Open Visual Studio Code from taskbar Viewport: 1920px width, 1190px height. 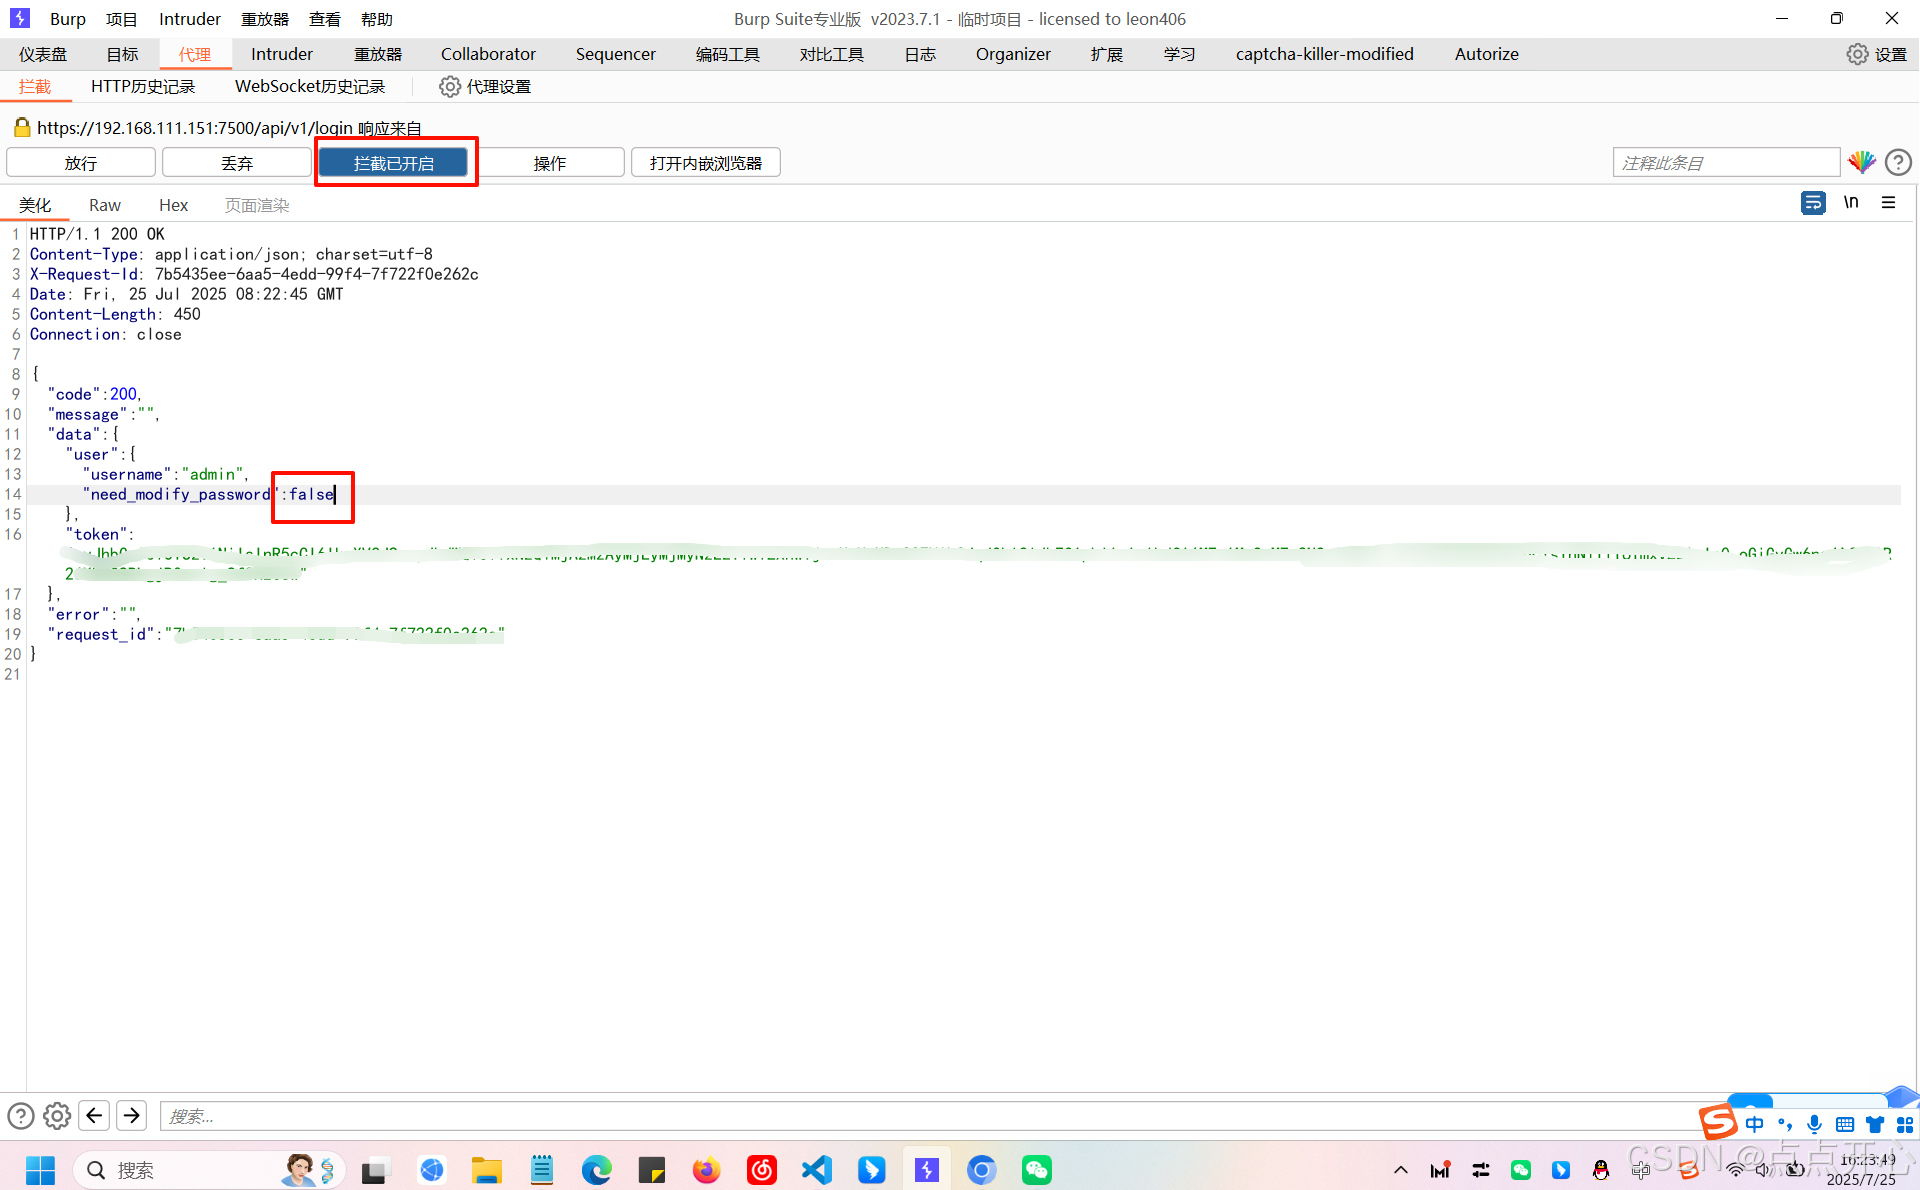(817, 1169)
